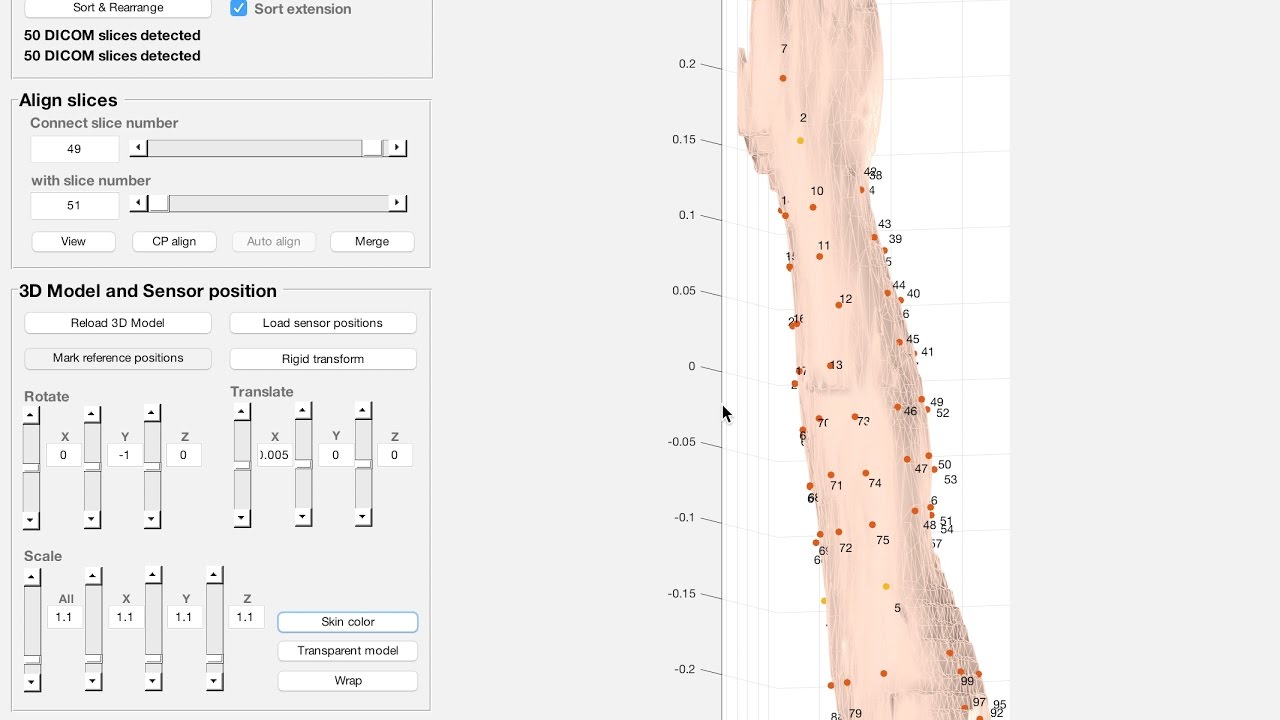Click up arrow of Rotate Y slider
Viewport: 1280px width, 720px height.
point(92,414)
